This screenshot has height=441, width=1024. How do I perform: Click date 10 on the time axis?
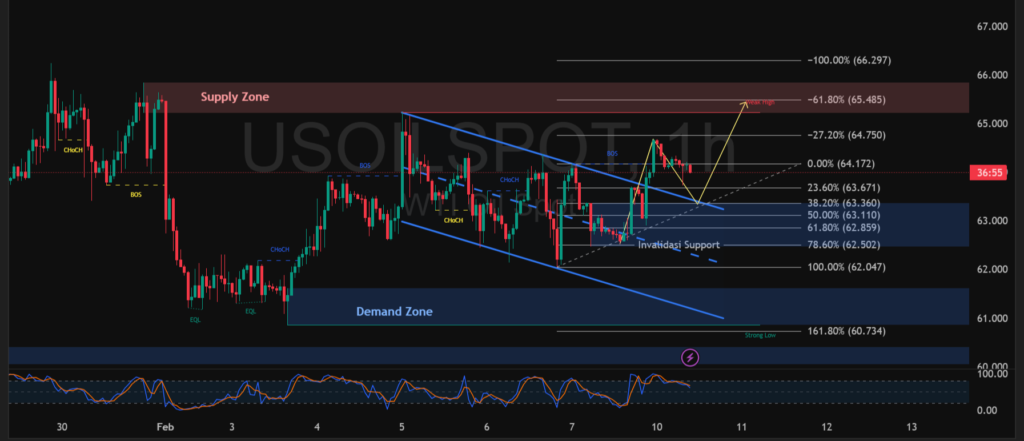click(x=656, y=426)
